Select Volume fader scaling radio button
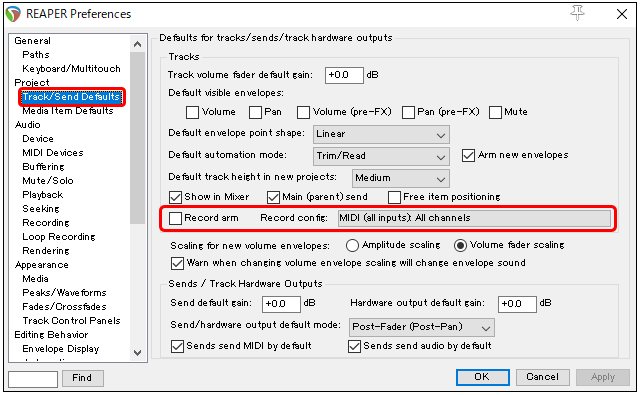The height and width of the screenshot is (395, 640). coord(460,245)
